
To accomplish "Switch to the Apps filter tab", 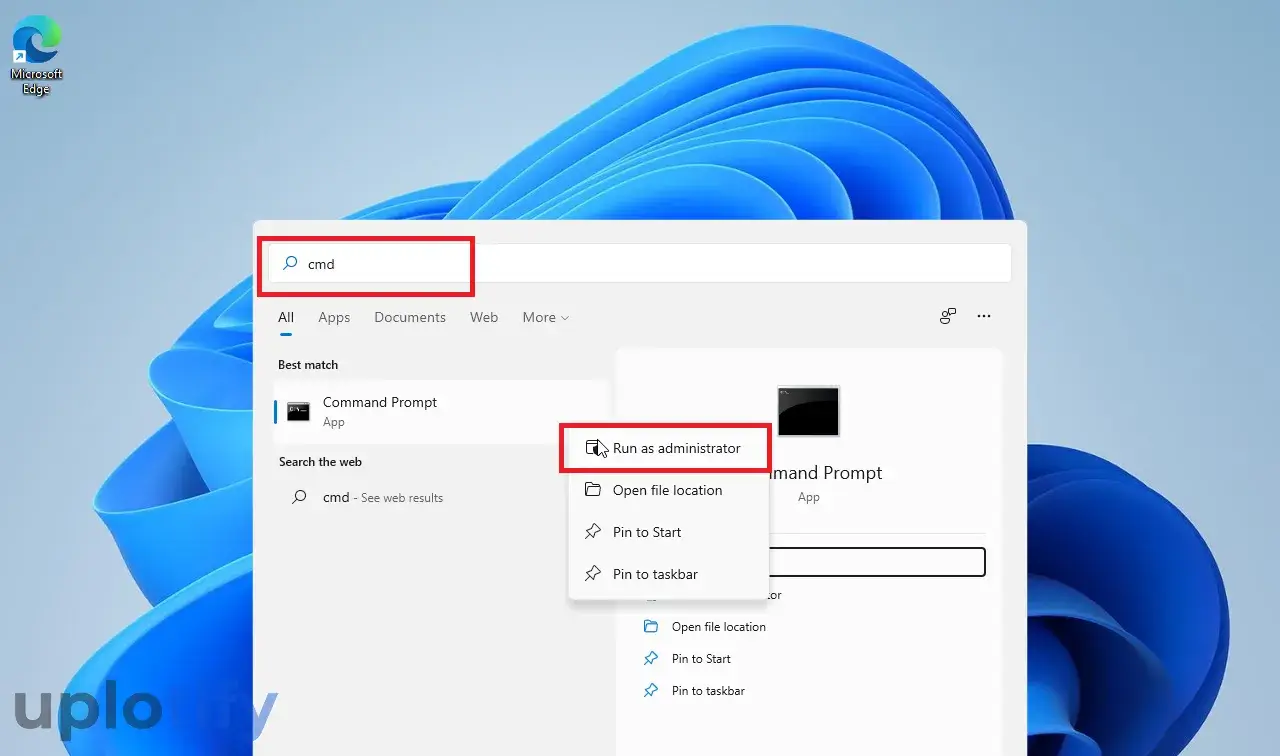I will tap(334, 317).
